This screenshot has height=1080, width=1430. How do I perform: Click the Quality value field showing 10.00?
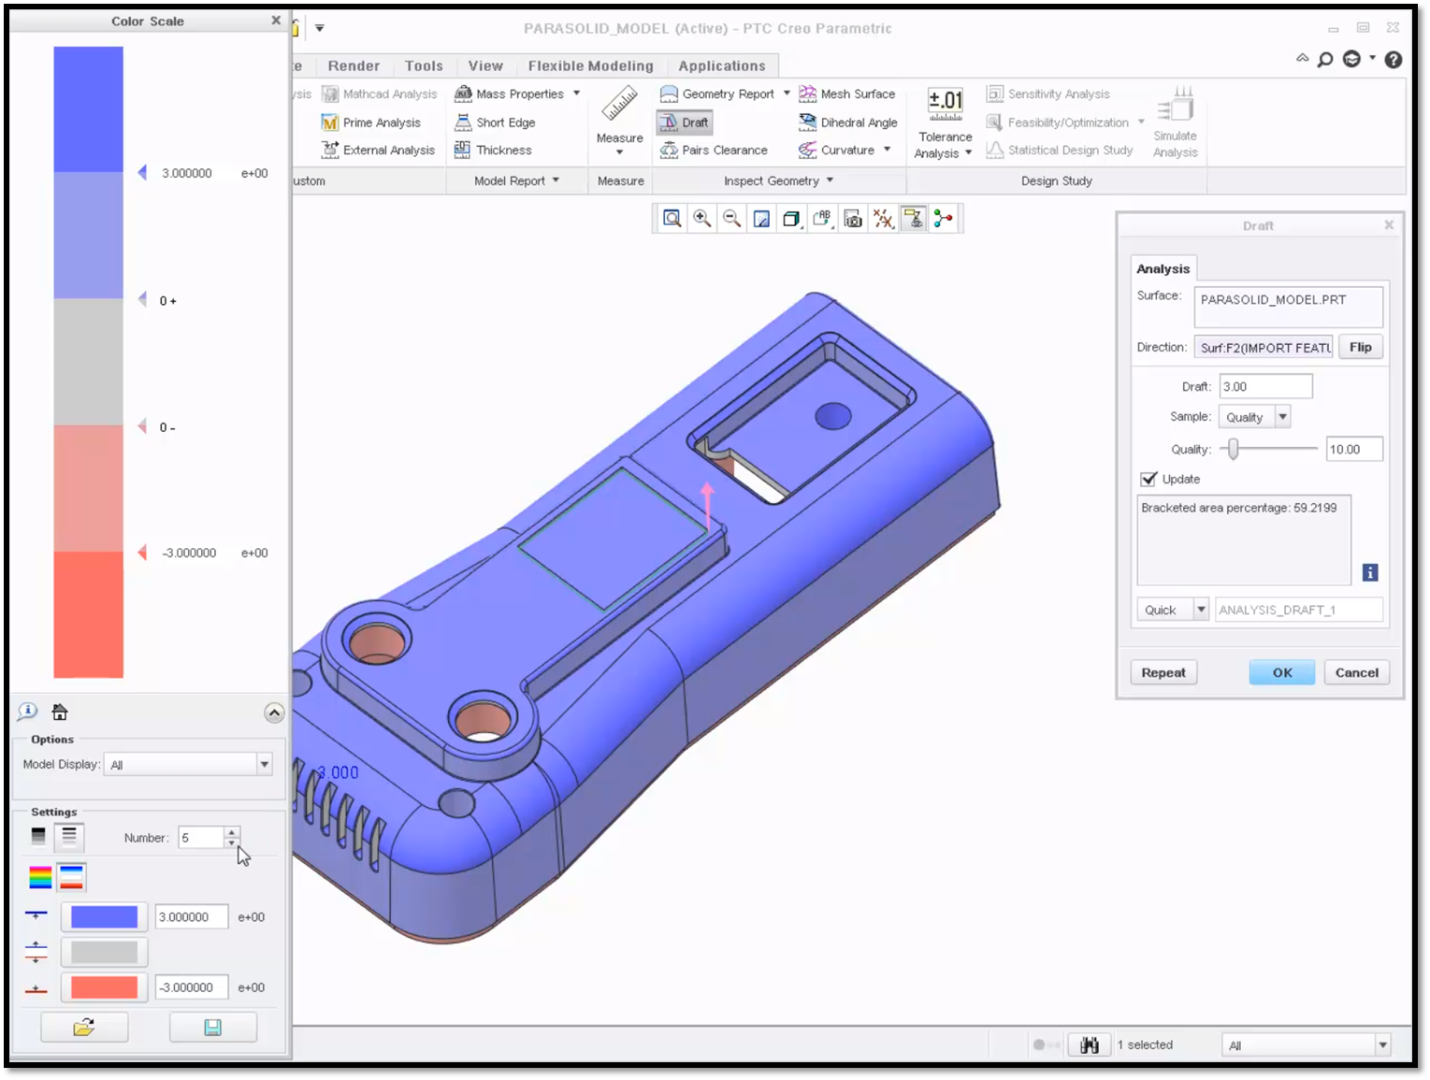[1354, 449]
